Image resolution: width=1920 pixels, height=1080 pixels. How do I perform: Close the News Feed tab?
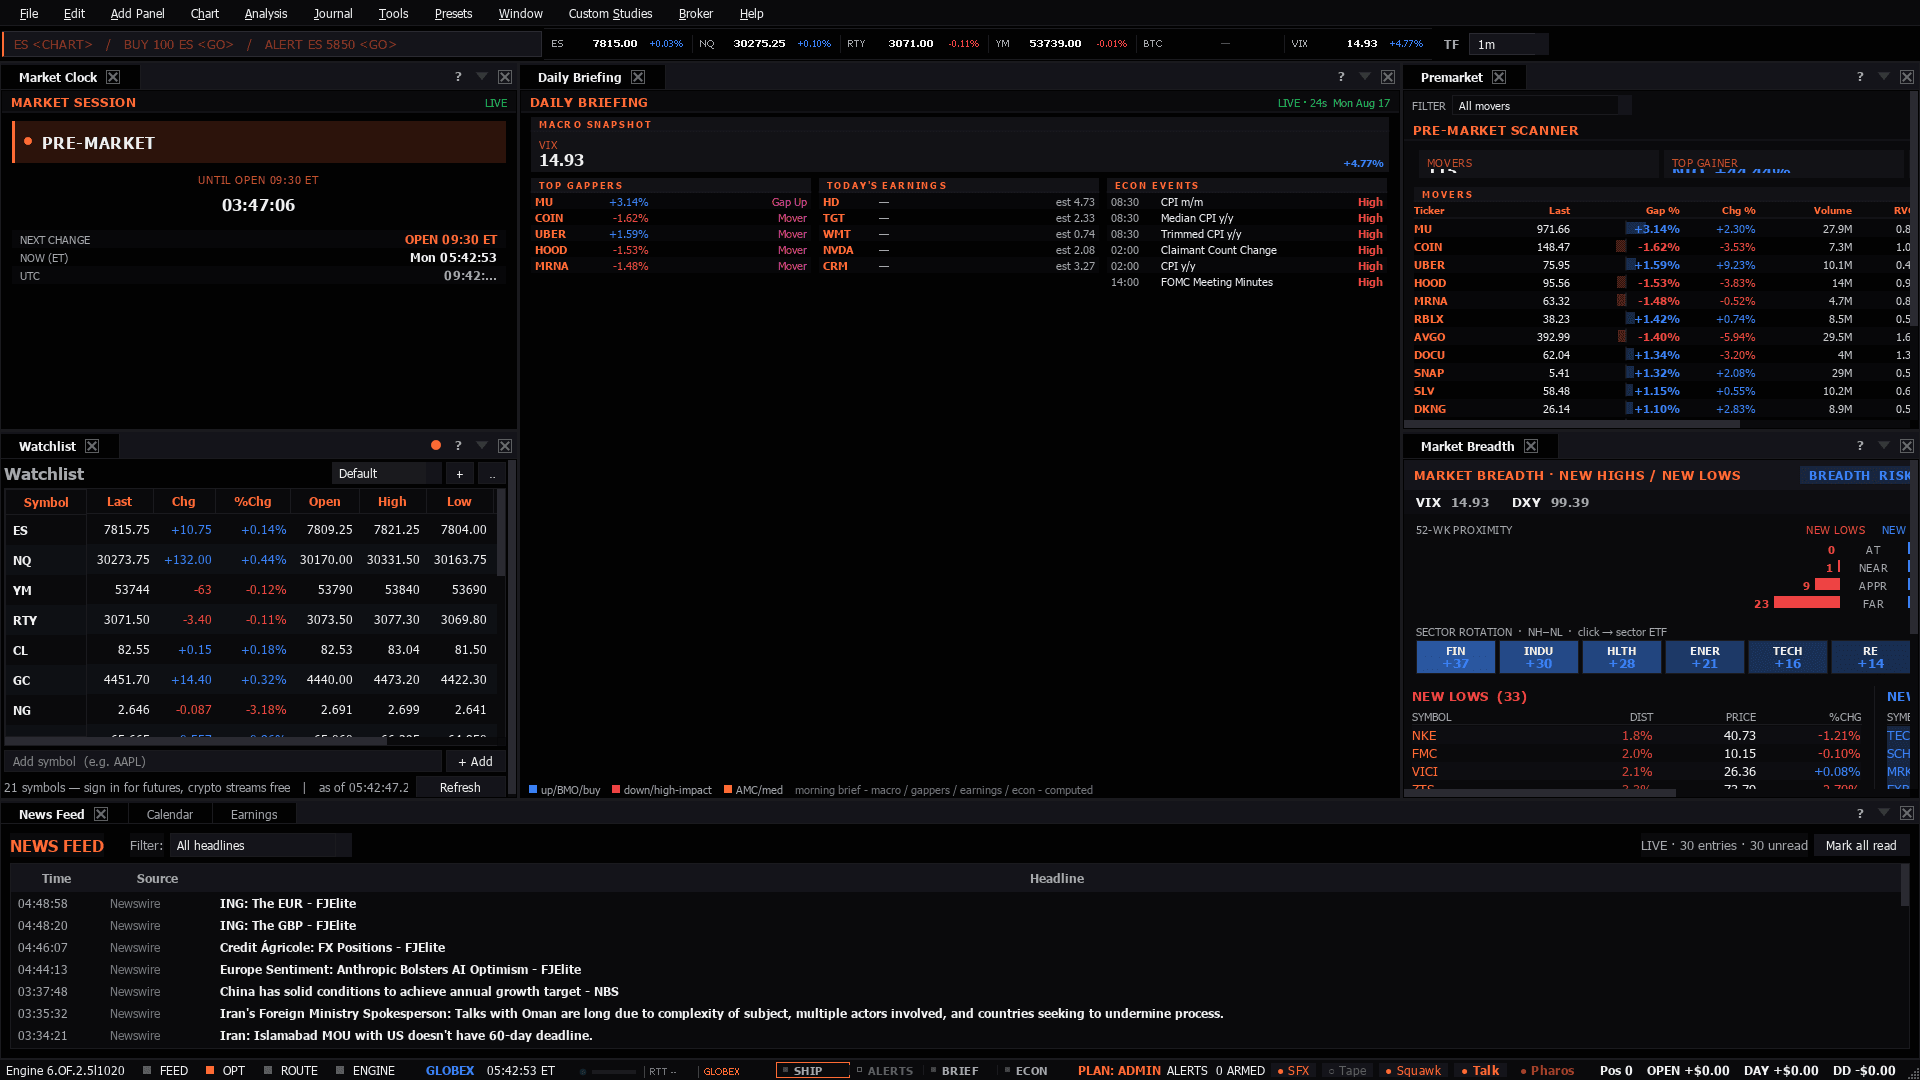coord(101,814)
